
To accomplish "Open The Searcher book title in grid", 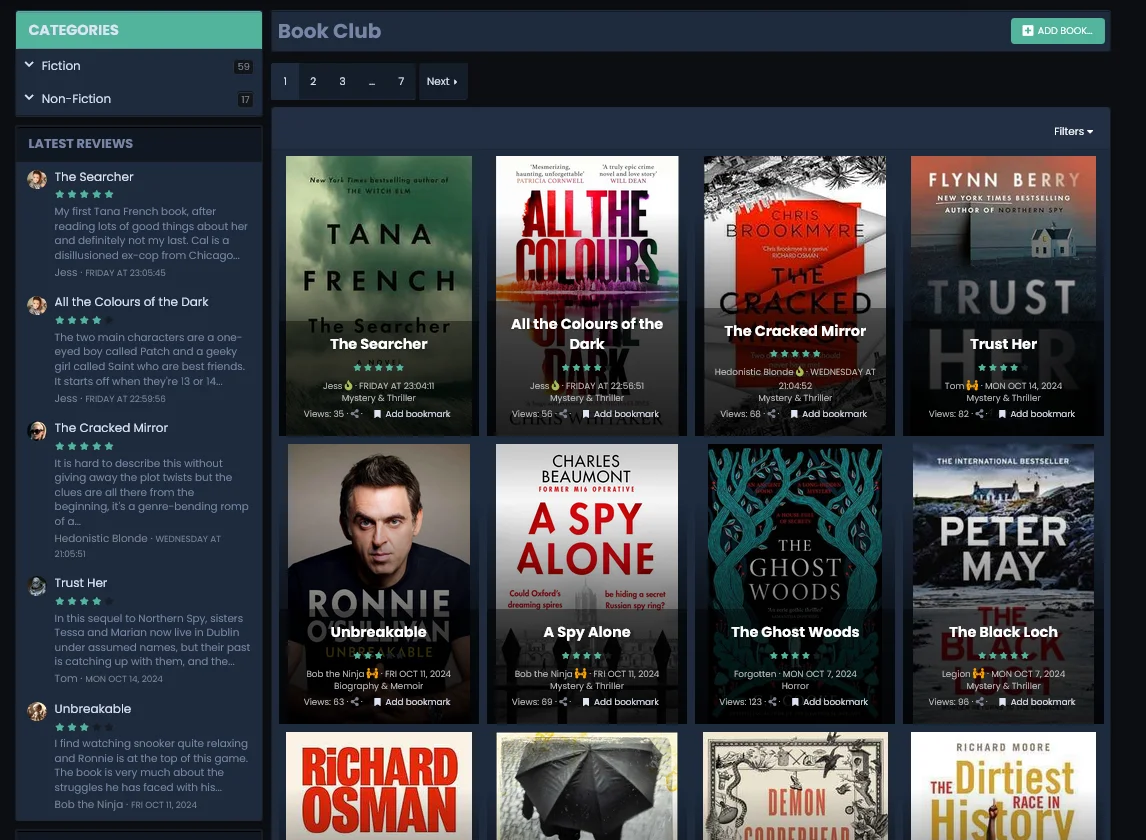I will (379, 344).
